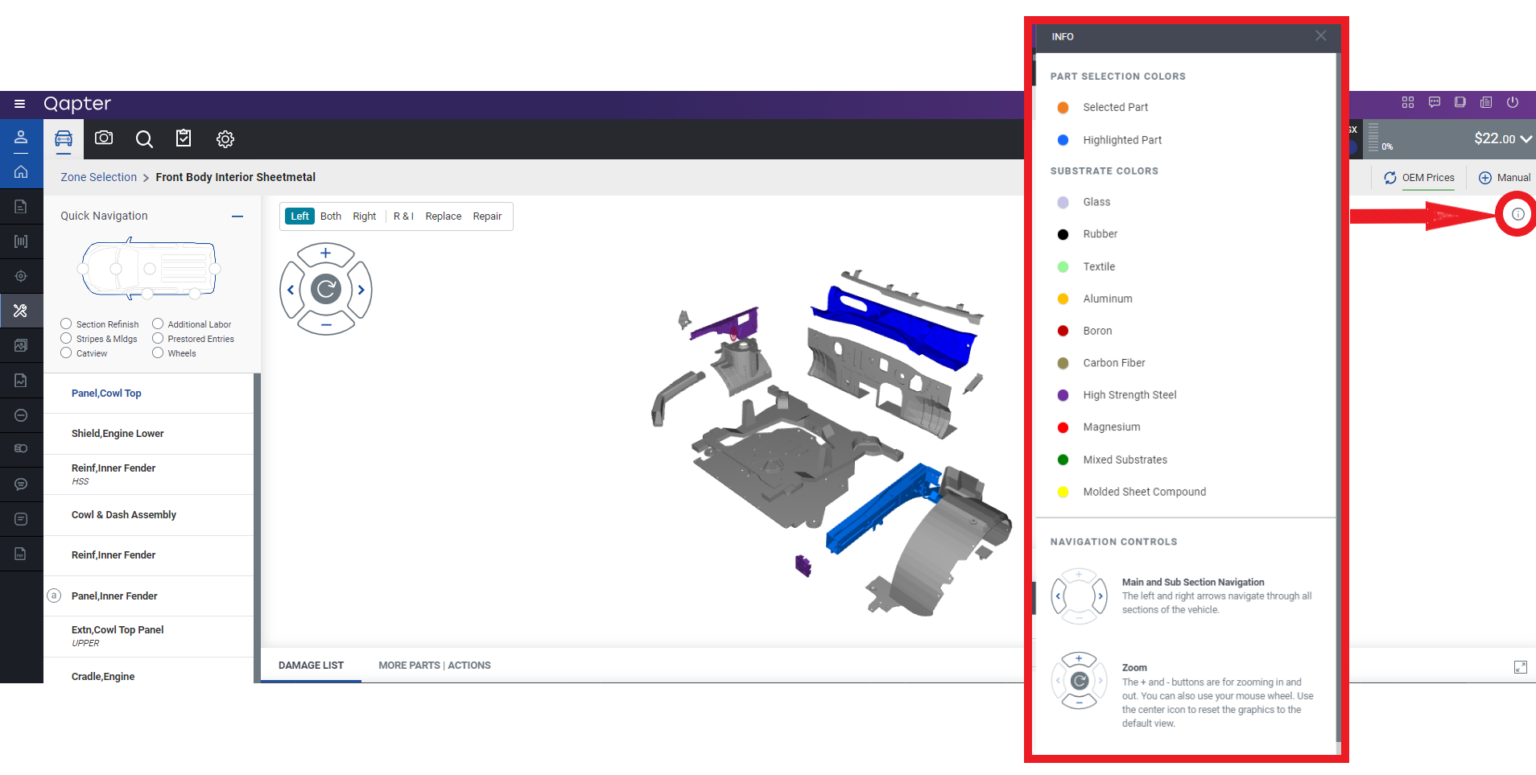Select the Section Refinish radio button
This screenshot has height=775, width=1536.
[66, 324]
